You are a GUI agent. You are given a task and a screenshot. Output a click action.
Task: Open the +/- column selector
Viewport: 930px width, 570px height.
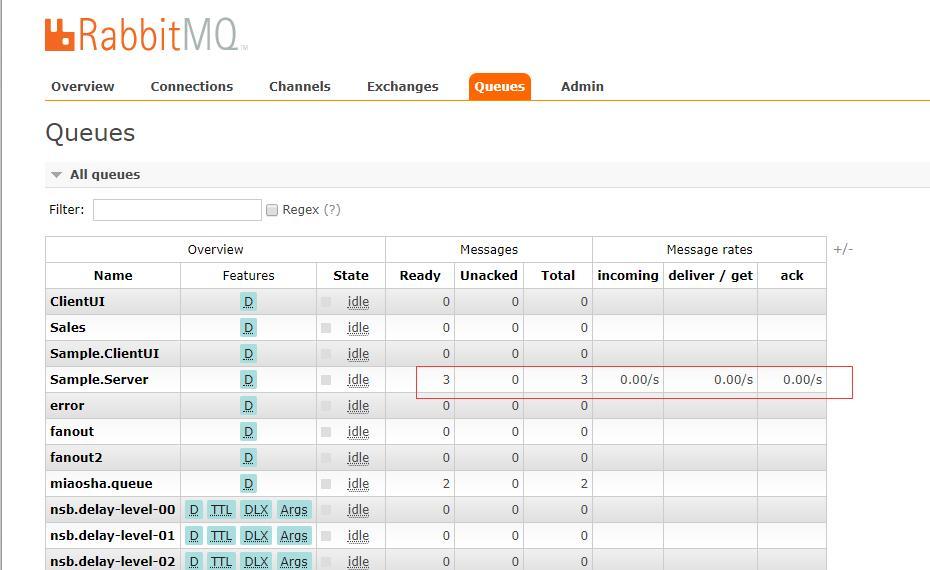[843, 249]
